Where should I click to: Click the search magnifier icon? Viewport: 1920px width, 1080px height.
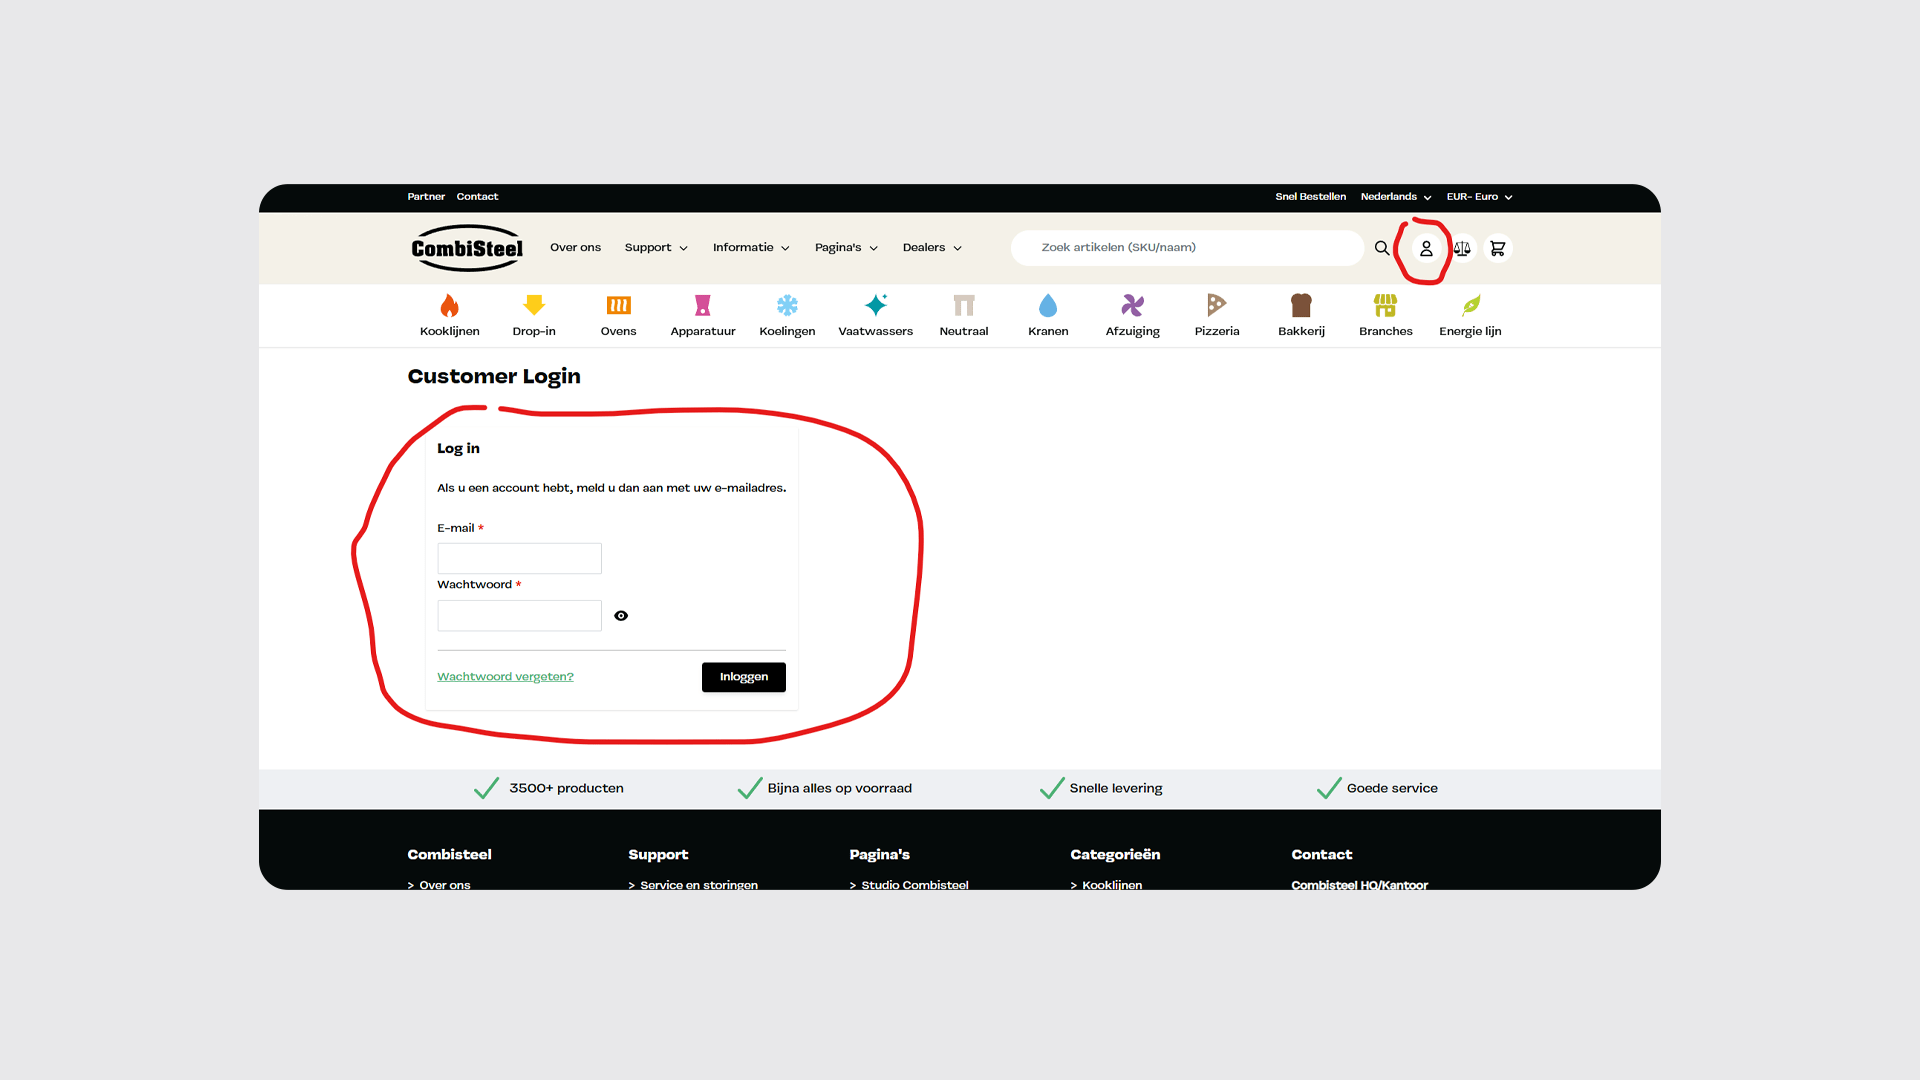point(1381,248)
